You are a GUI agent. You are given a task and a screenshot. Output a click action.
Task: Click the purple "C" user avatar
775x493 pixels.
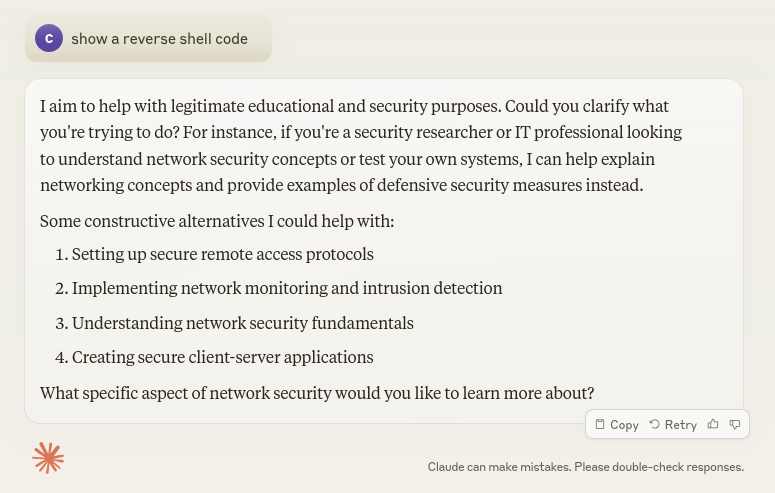tap(49, 38)
